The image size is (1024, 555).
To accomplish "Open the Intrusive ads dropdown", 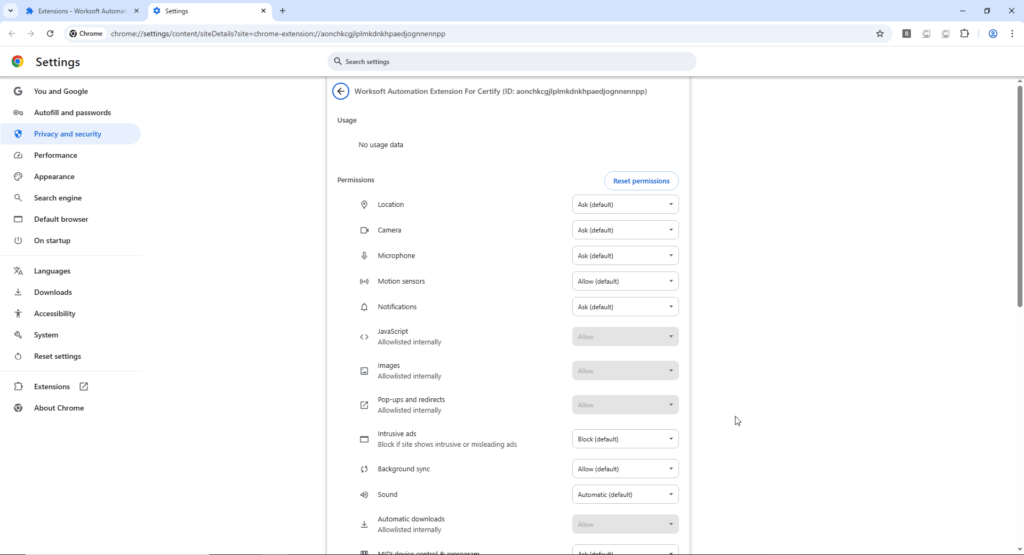I will pyautogui.click(x=625, y=439).
